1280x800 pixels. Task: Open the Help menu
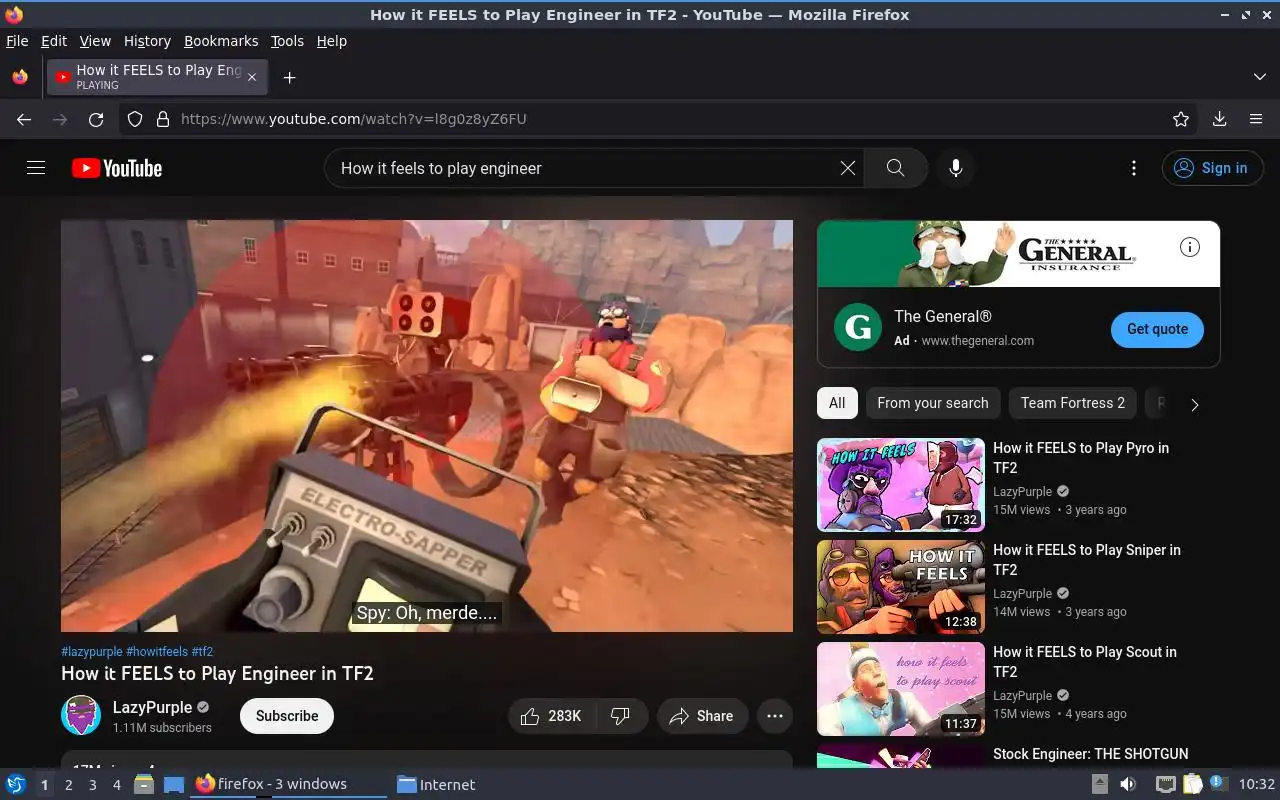[331, 41]
